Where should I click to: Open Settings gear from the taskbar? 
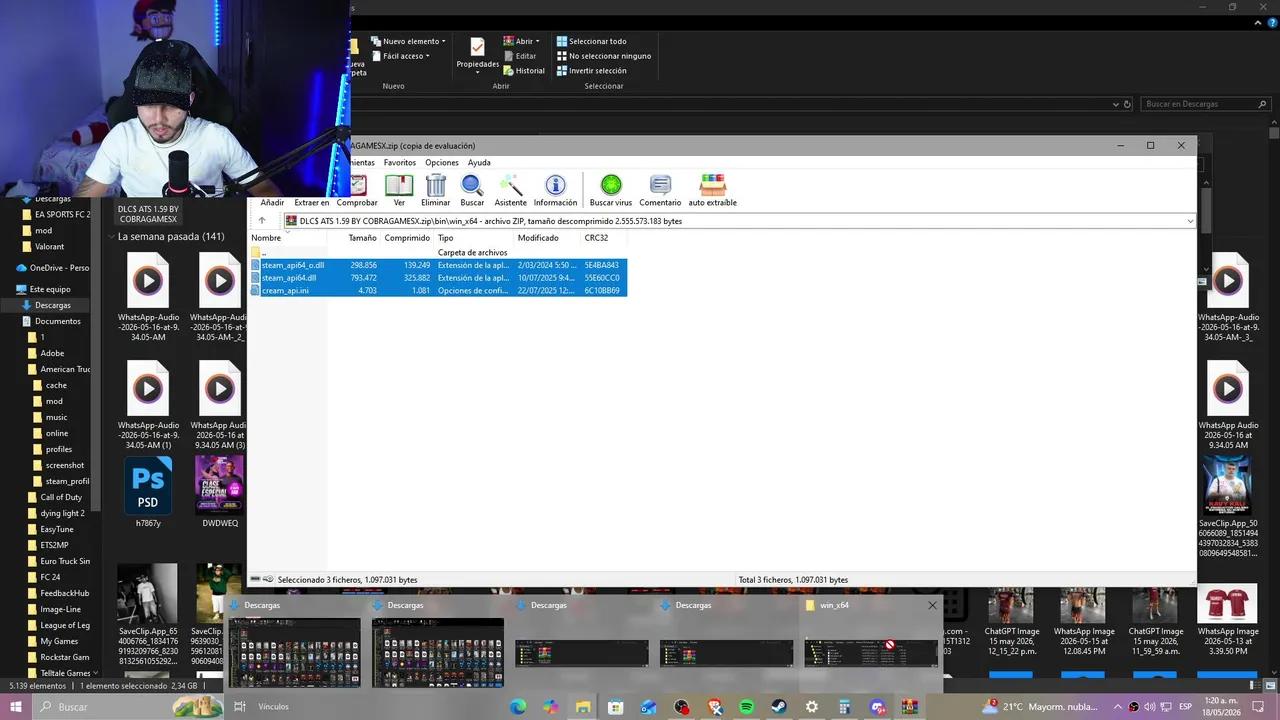click(x=811, y=707)
